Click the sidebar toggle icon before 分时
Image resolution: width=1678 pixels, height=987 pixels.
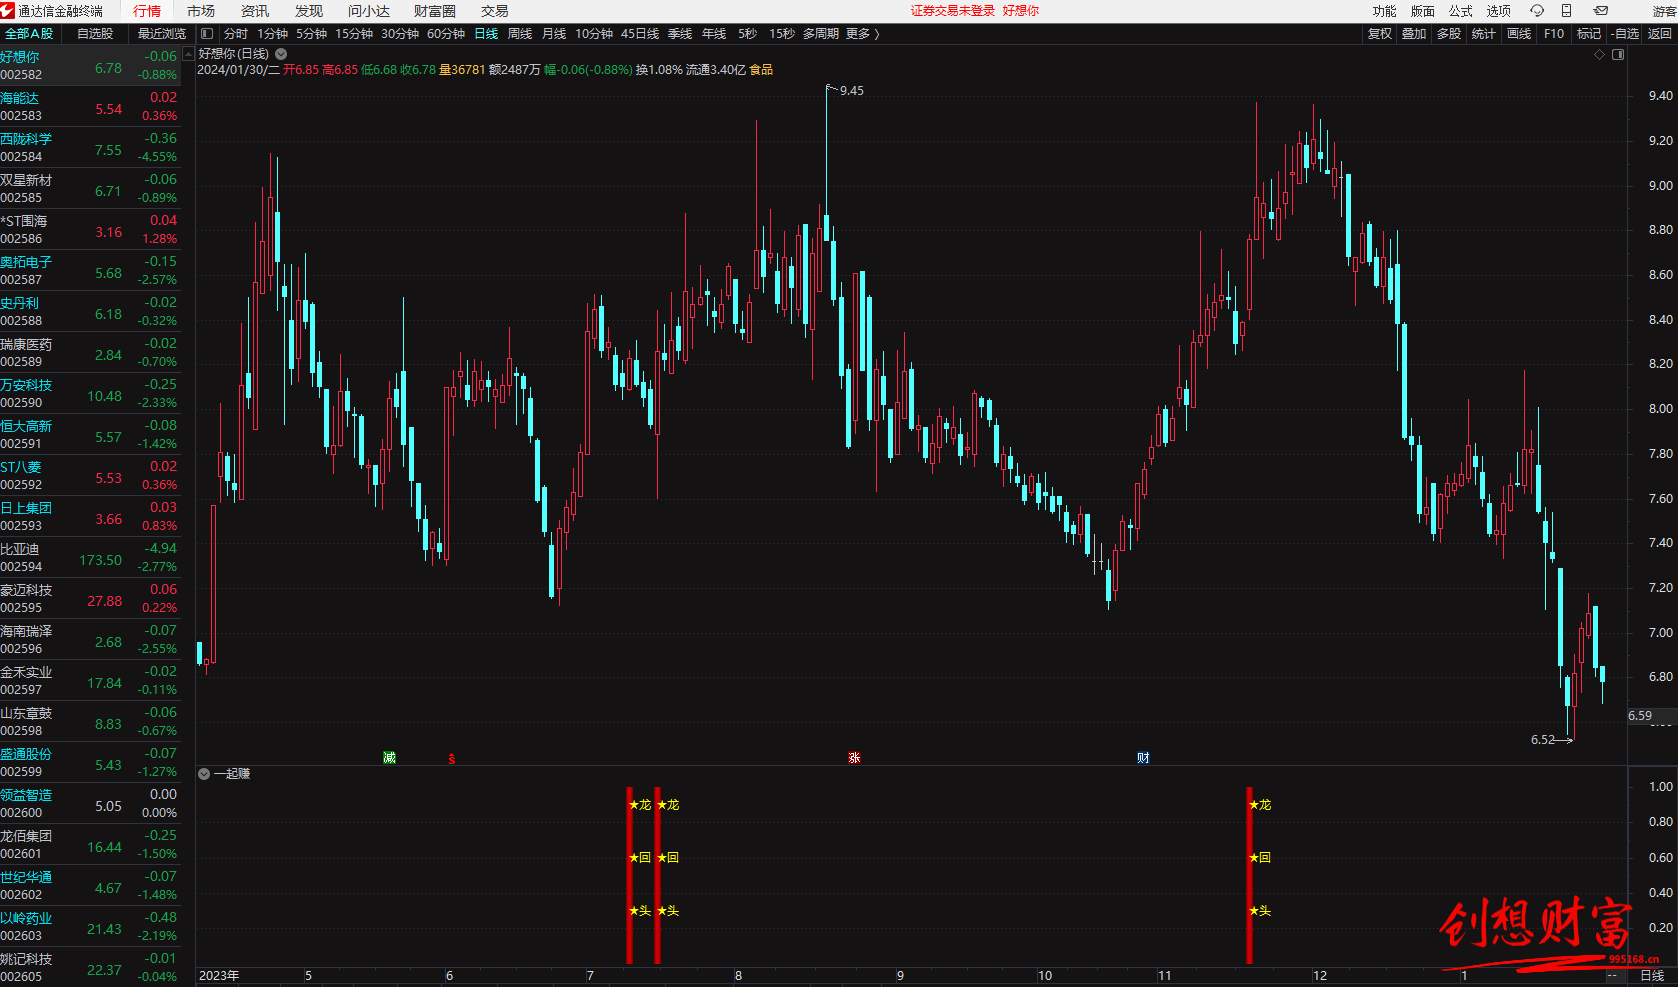coord(207,33)
